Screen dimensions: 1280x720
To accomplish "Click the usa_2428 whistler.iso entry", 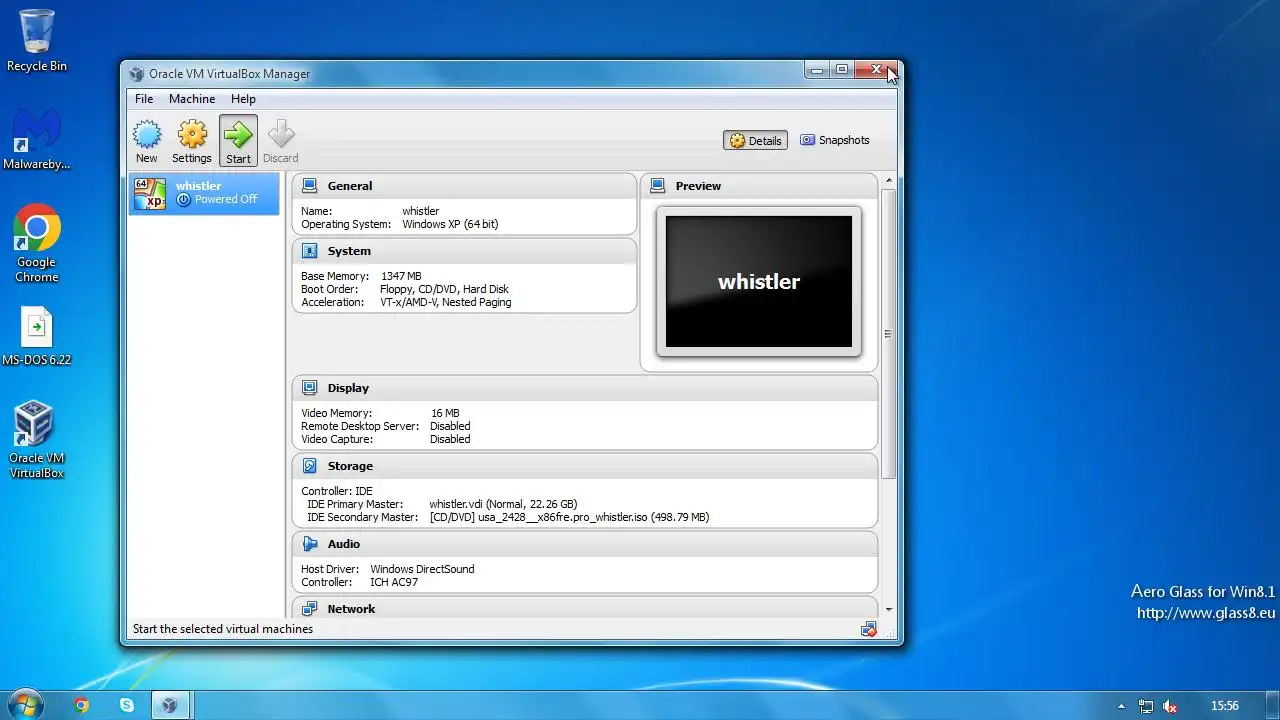I will click(x=569, y=517).
